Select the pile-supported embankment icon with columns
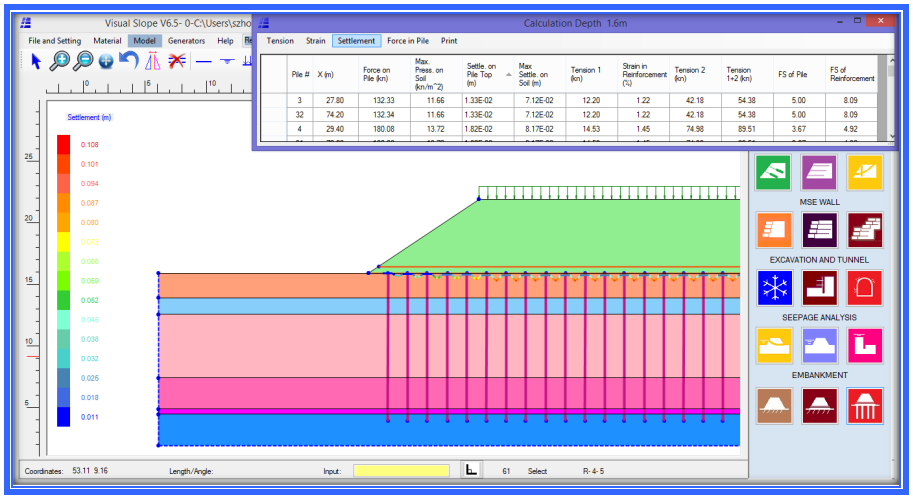 pyautogui.click(x=864, y=404)
